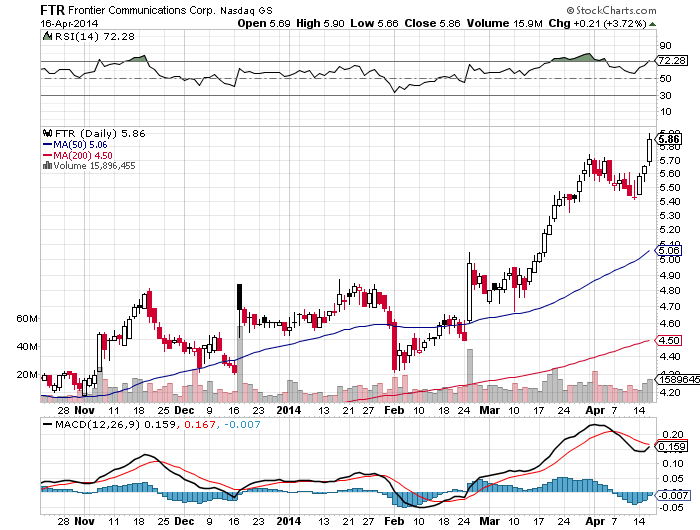Click the tall black candlestick in mid-December
The image size is (700, 530).
point(239,296)
